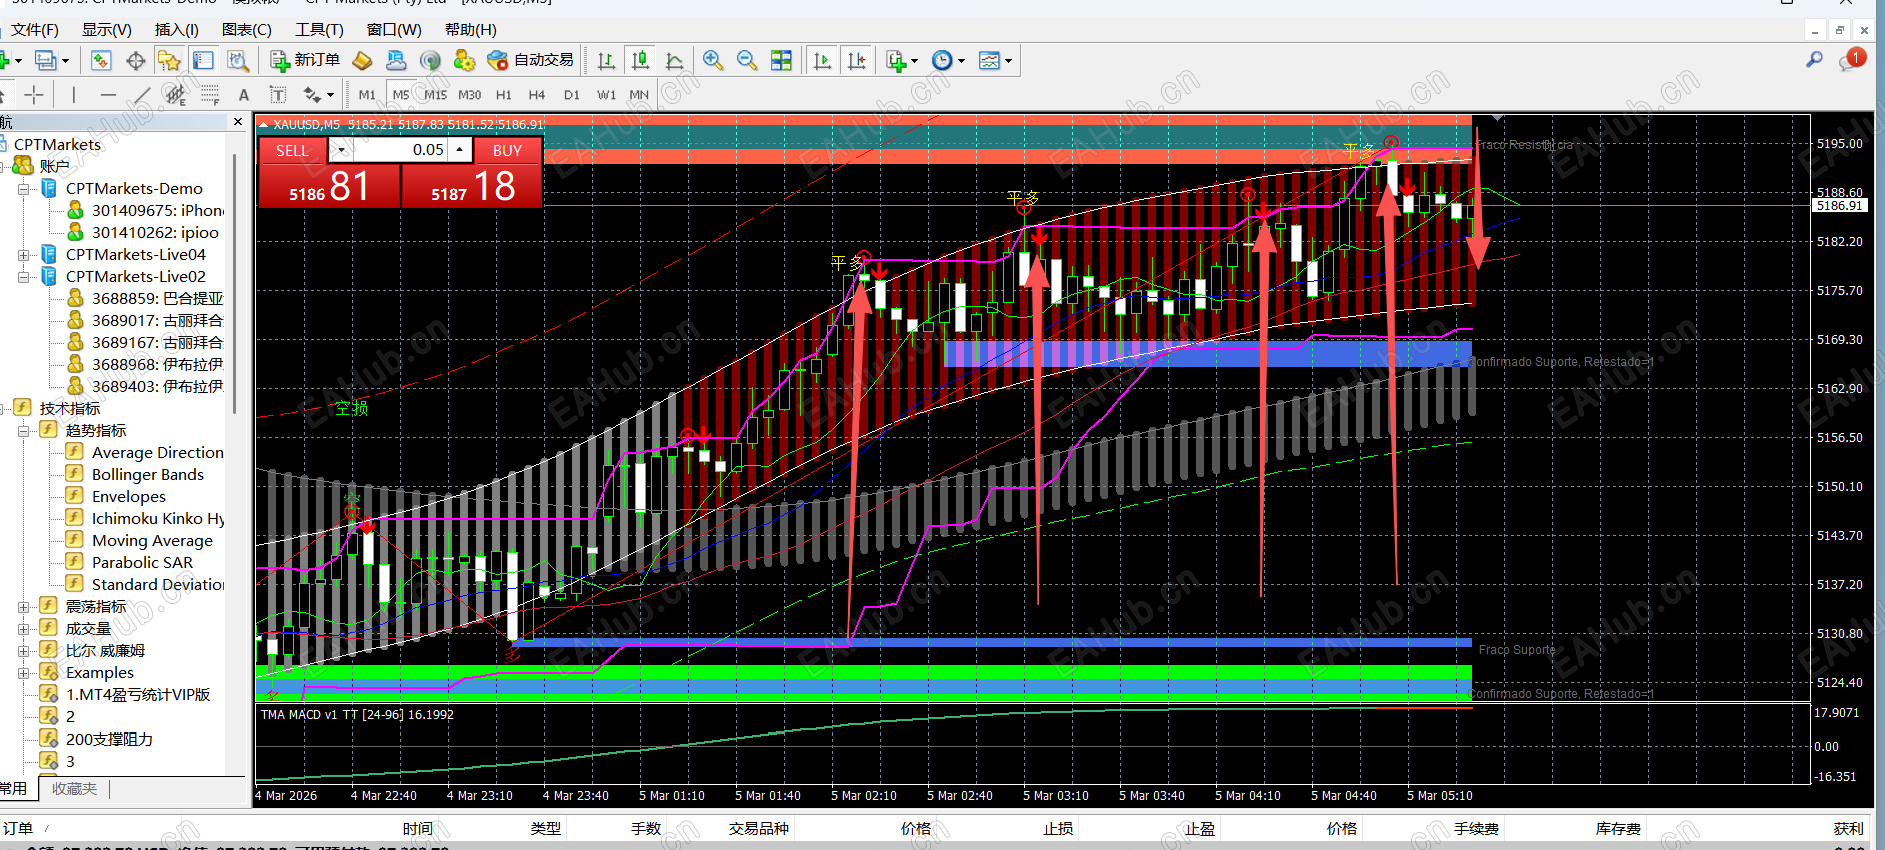Click the 新订单 new order button

tap(306, 61)
